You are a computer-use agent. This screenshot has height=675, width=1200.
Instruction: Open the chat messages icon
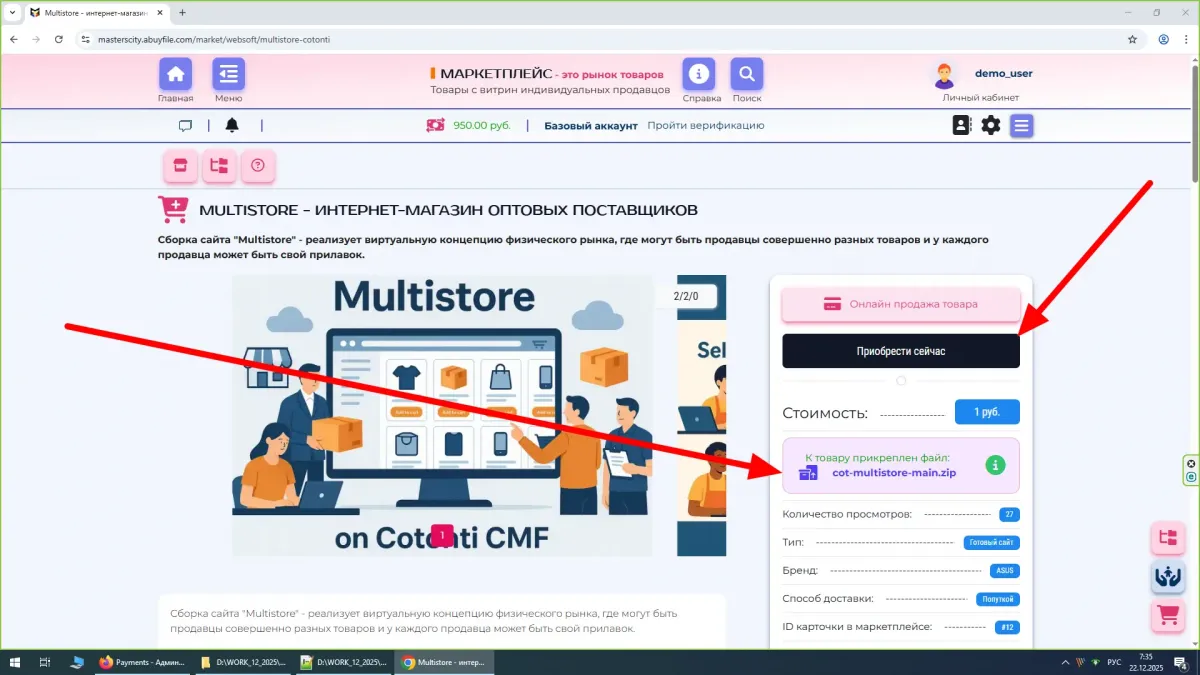[x=185, y=126]
